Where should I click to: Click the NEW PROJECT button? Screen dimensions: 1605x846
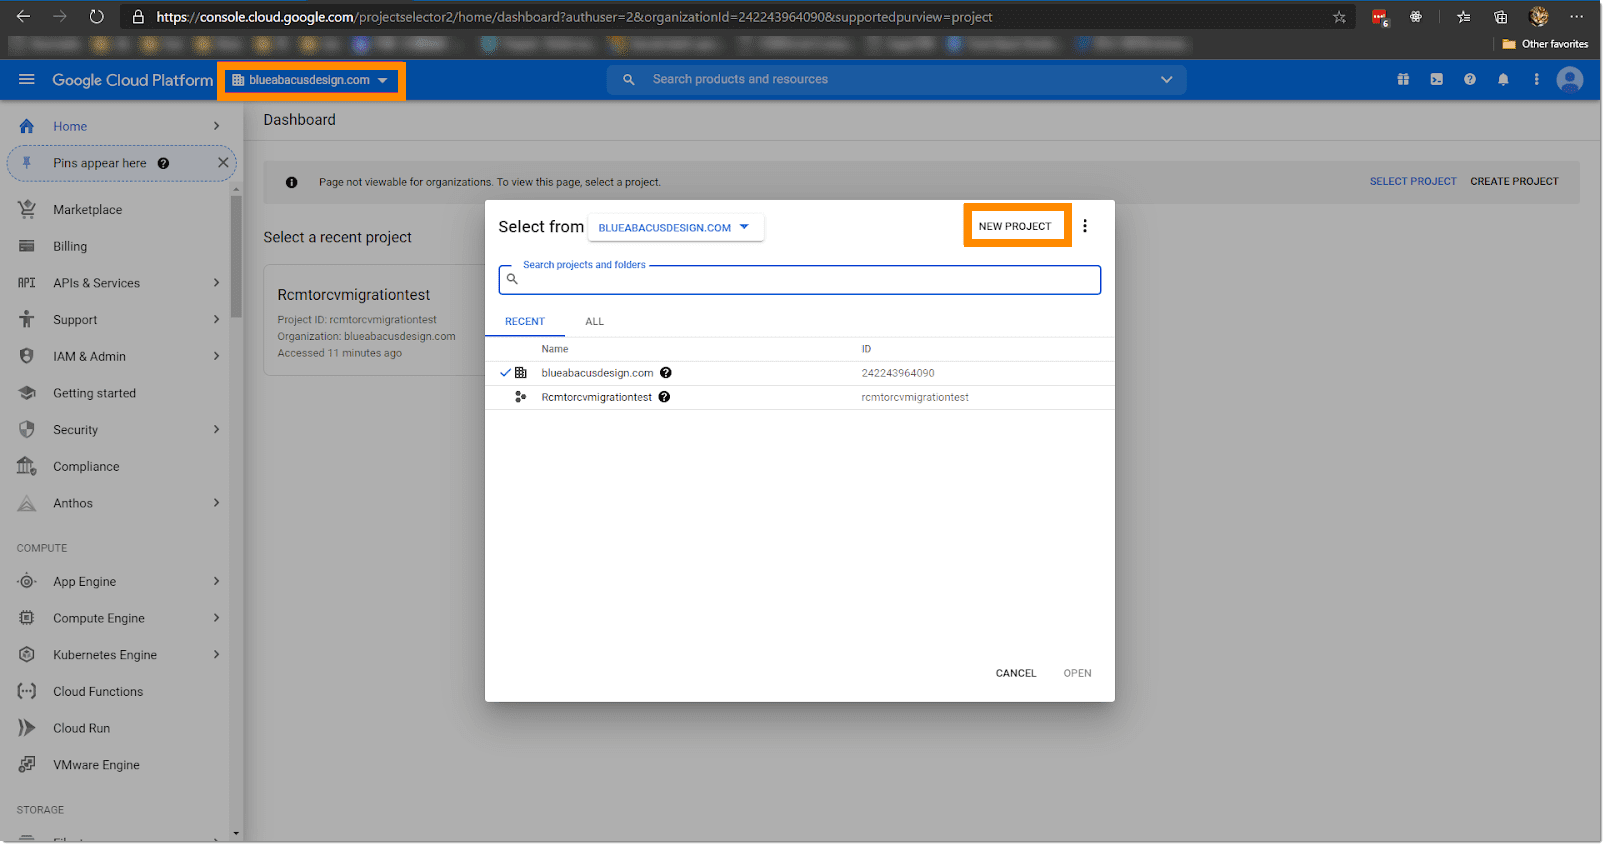(x=1015, y=226)
